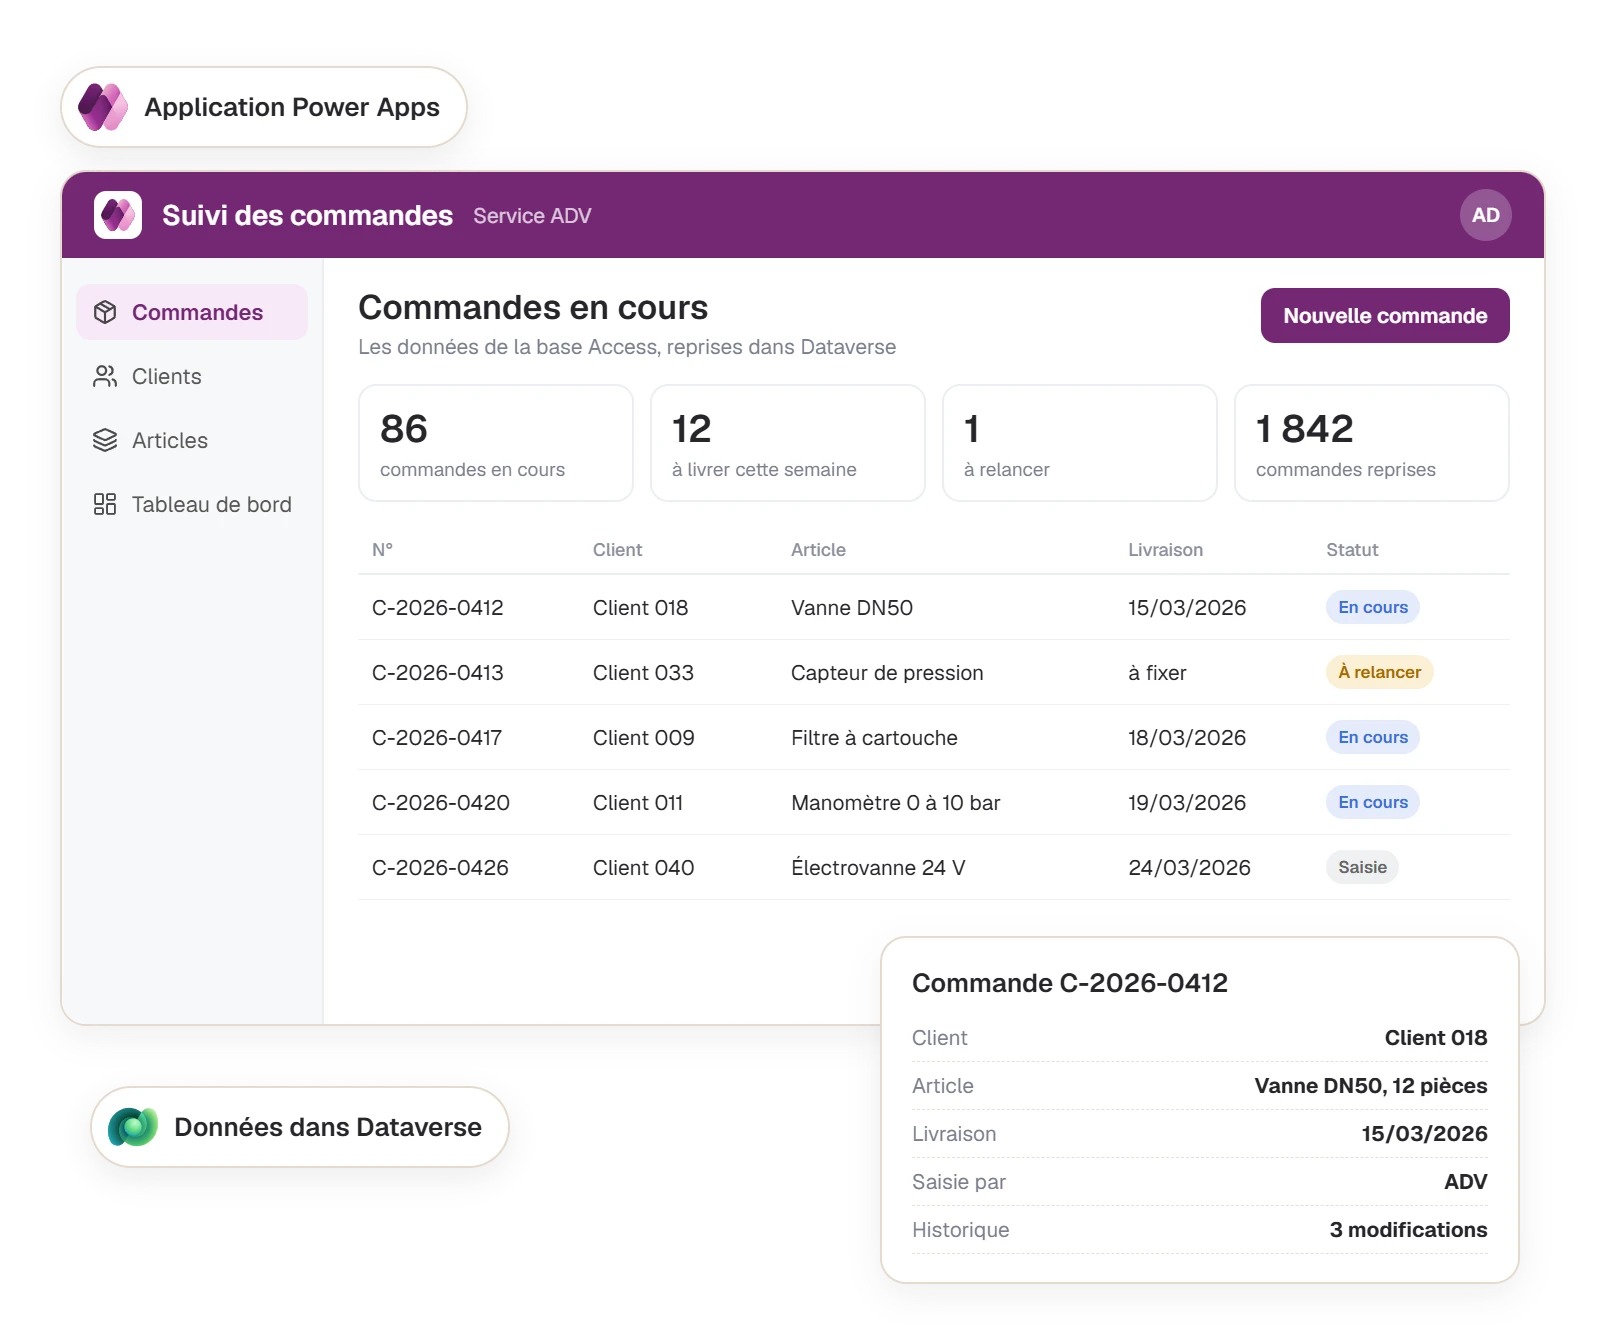This screenshot has width=1606, height=1340.
Task: Open the Commandes menu item
Action: click(192, 312)
